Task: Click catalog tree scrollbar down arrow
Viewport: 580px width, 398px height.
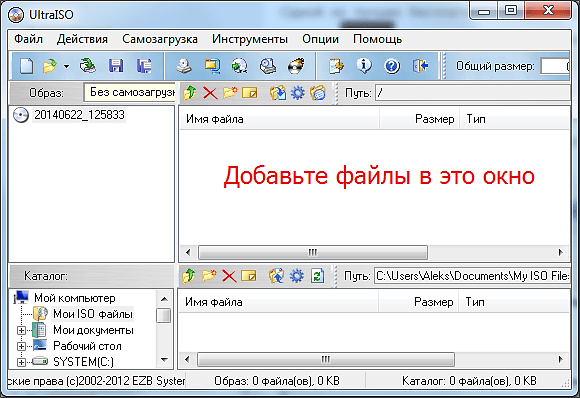Action: click(x=164, y=360)
